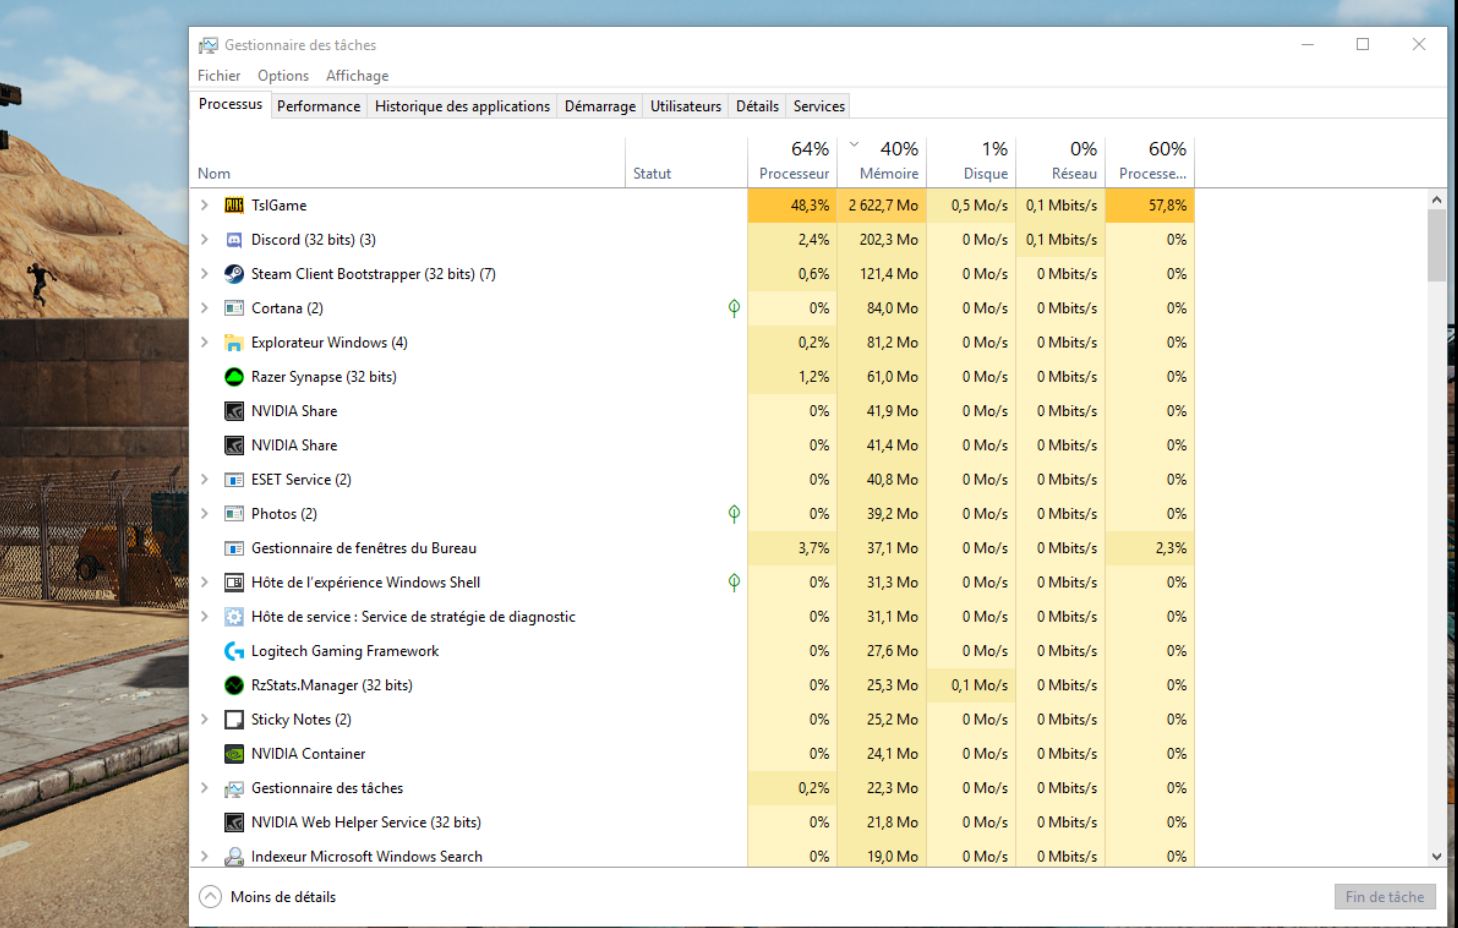Click the Hôte de l'expérience Windows Shell icon
Screen dimensions: 1458x928
[234, 582]
